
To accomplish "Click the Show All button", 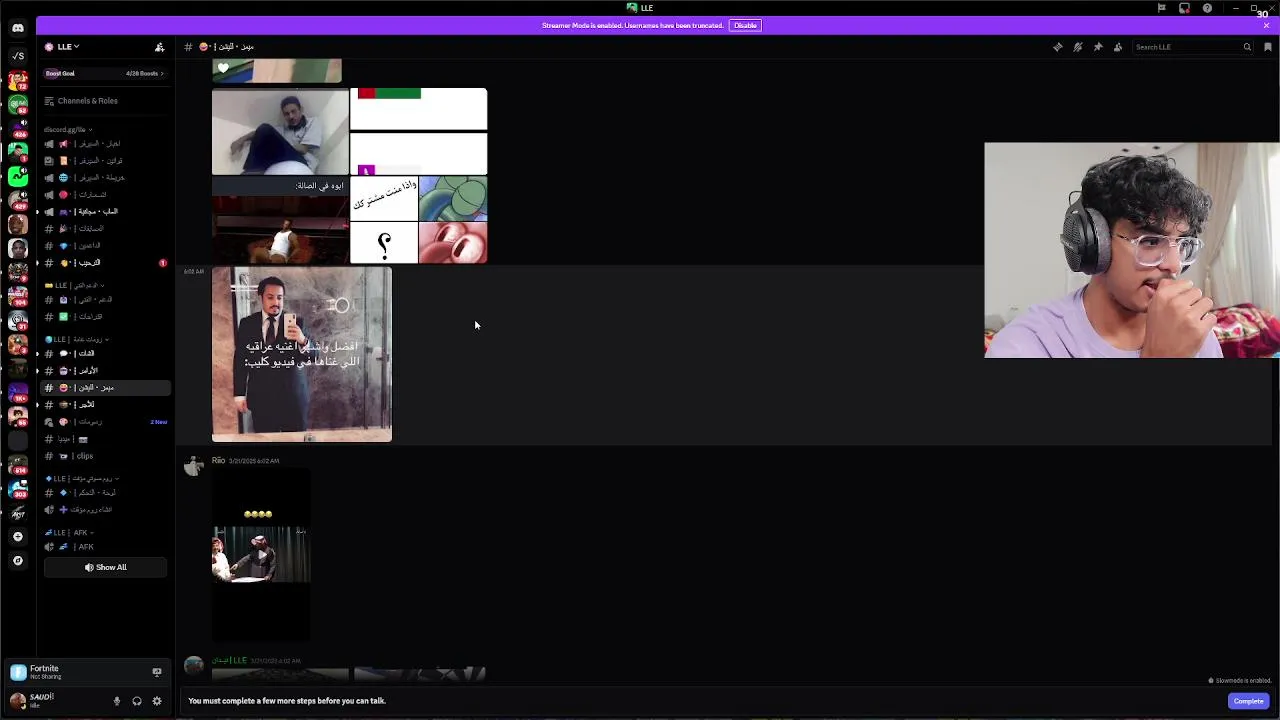I will 105,567.
